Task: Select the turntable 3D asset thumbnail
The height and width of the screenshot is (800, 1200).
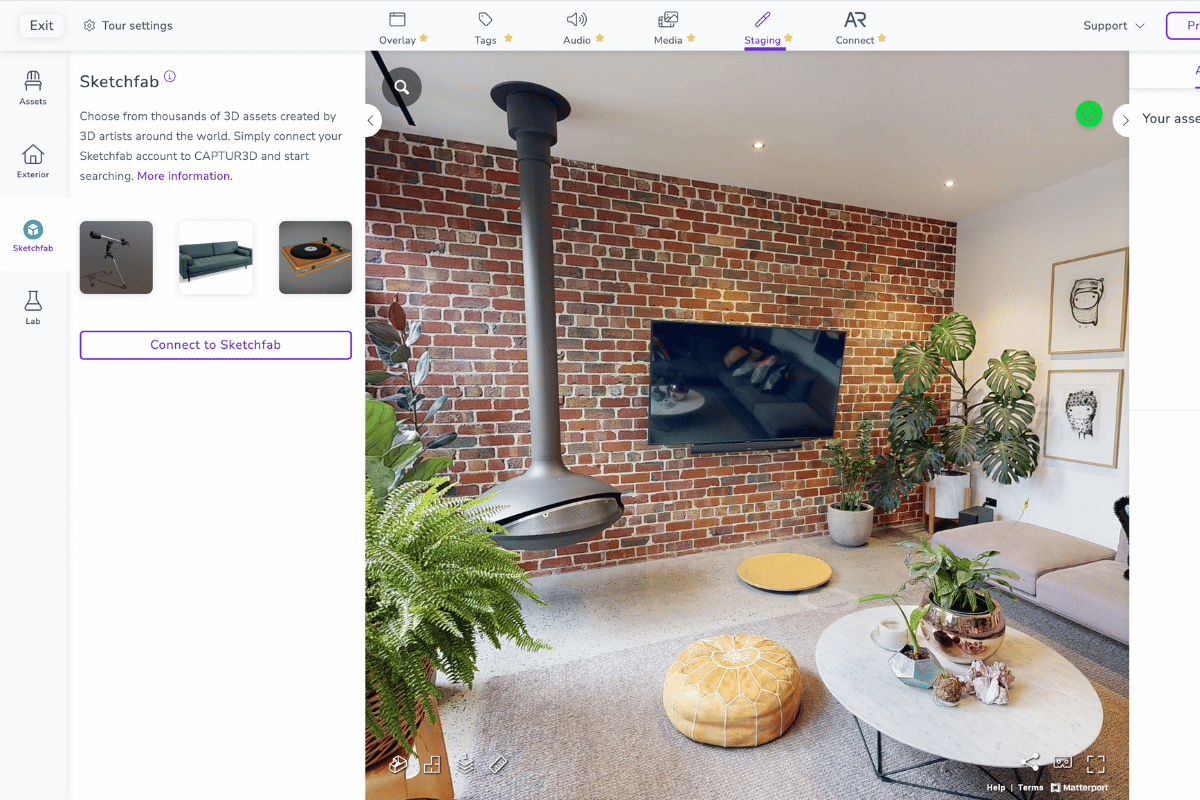Action: (315, 257)
